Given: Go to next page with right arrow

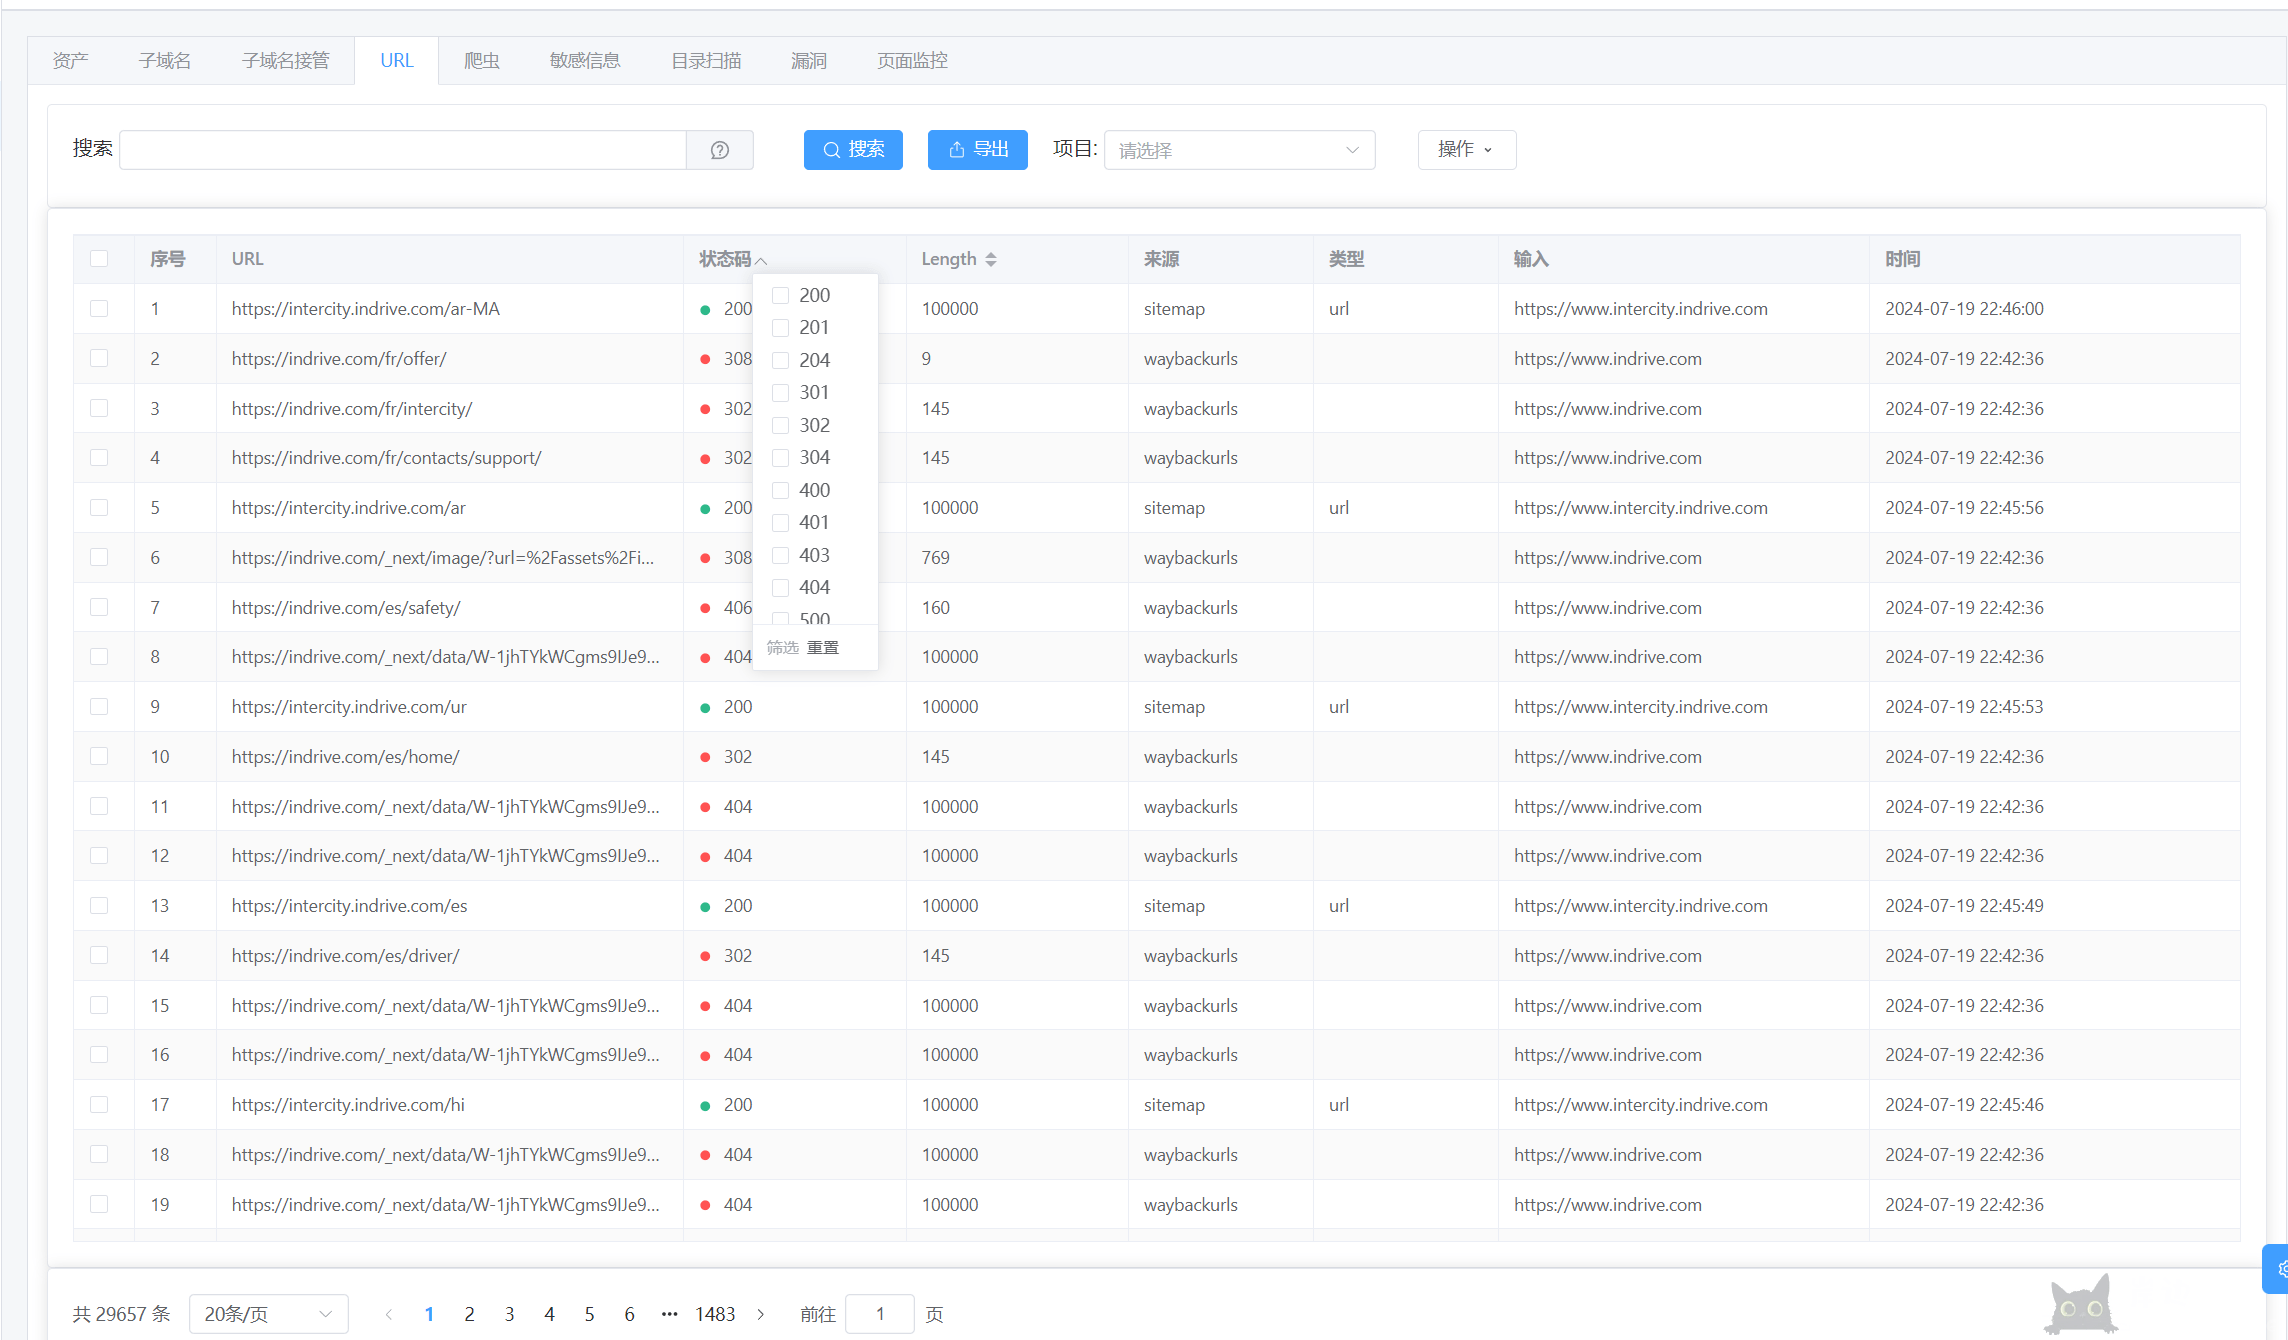Looking at the screenshot, I should (761, 1314).
